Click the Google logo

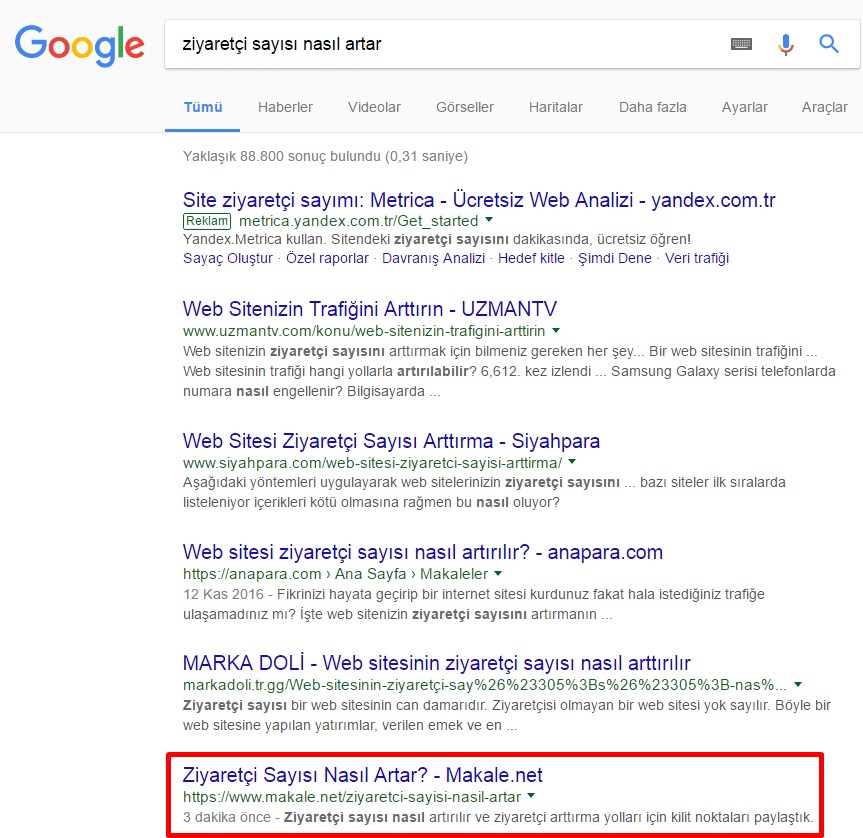point(80,46)
